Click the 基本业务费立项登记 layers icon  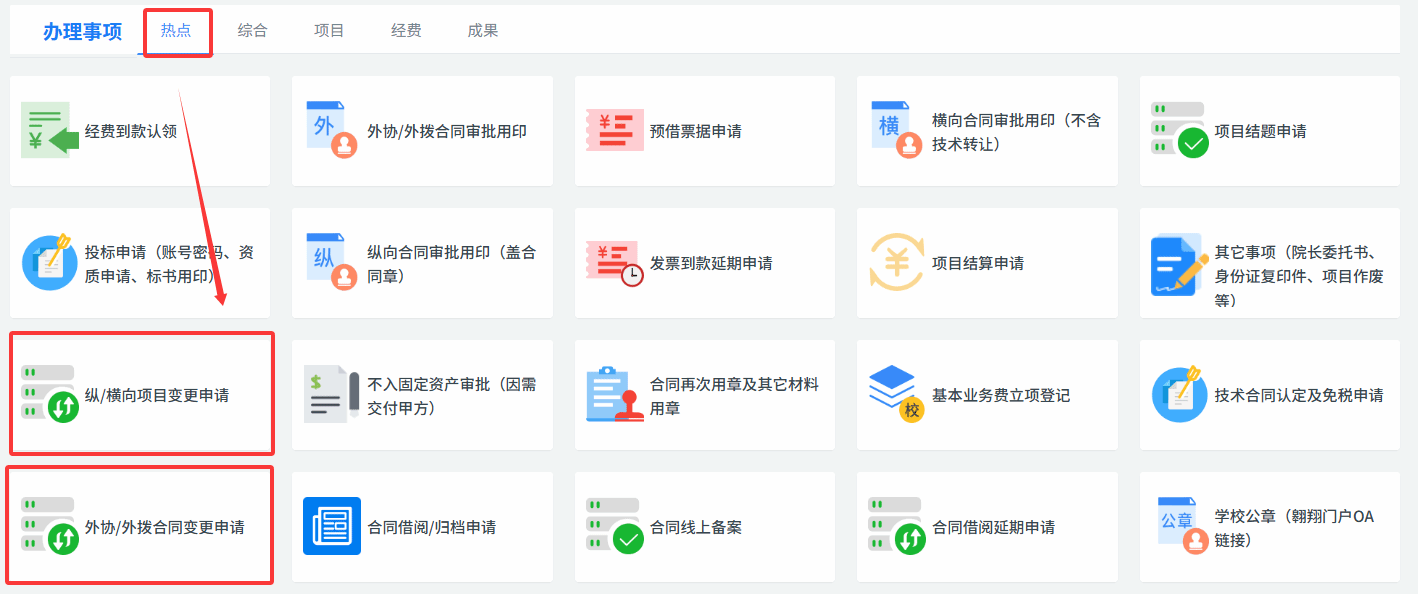coord(897,395)
